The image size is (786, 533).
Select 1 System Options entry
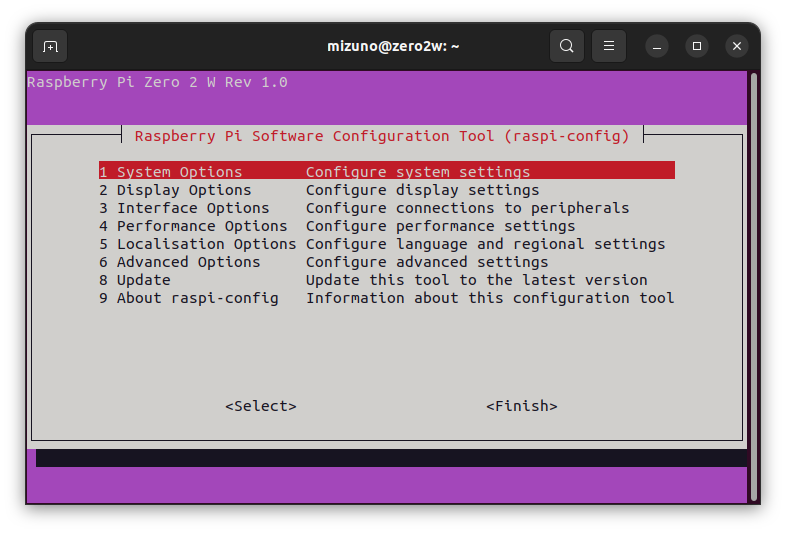click(x=386, y=171)
